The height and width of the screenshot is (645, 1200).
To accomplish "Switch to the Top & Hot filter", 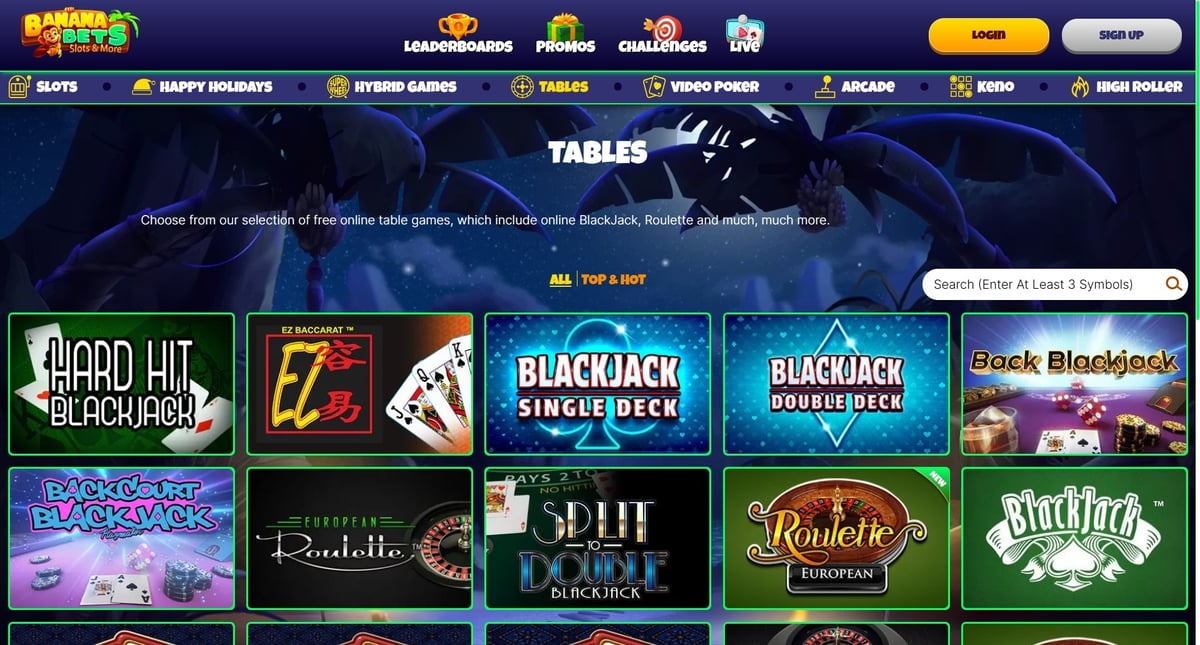I will (614, 280).
